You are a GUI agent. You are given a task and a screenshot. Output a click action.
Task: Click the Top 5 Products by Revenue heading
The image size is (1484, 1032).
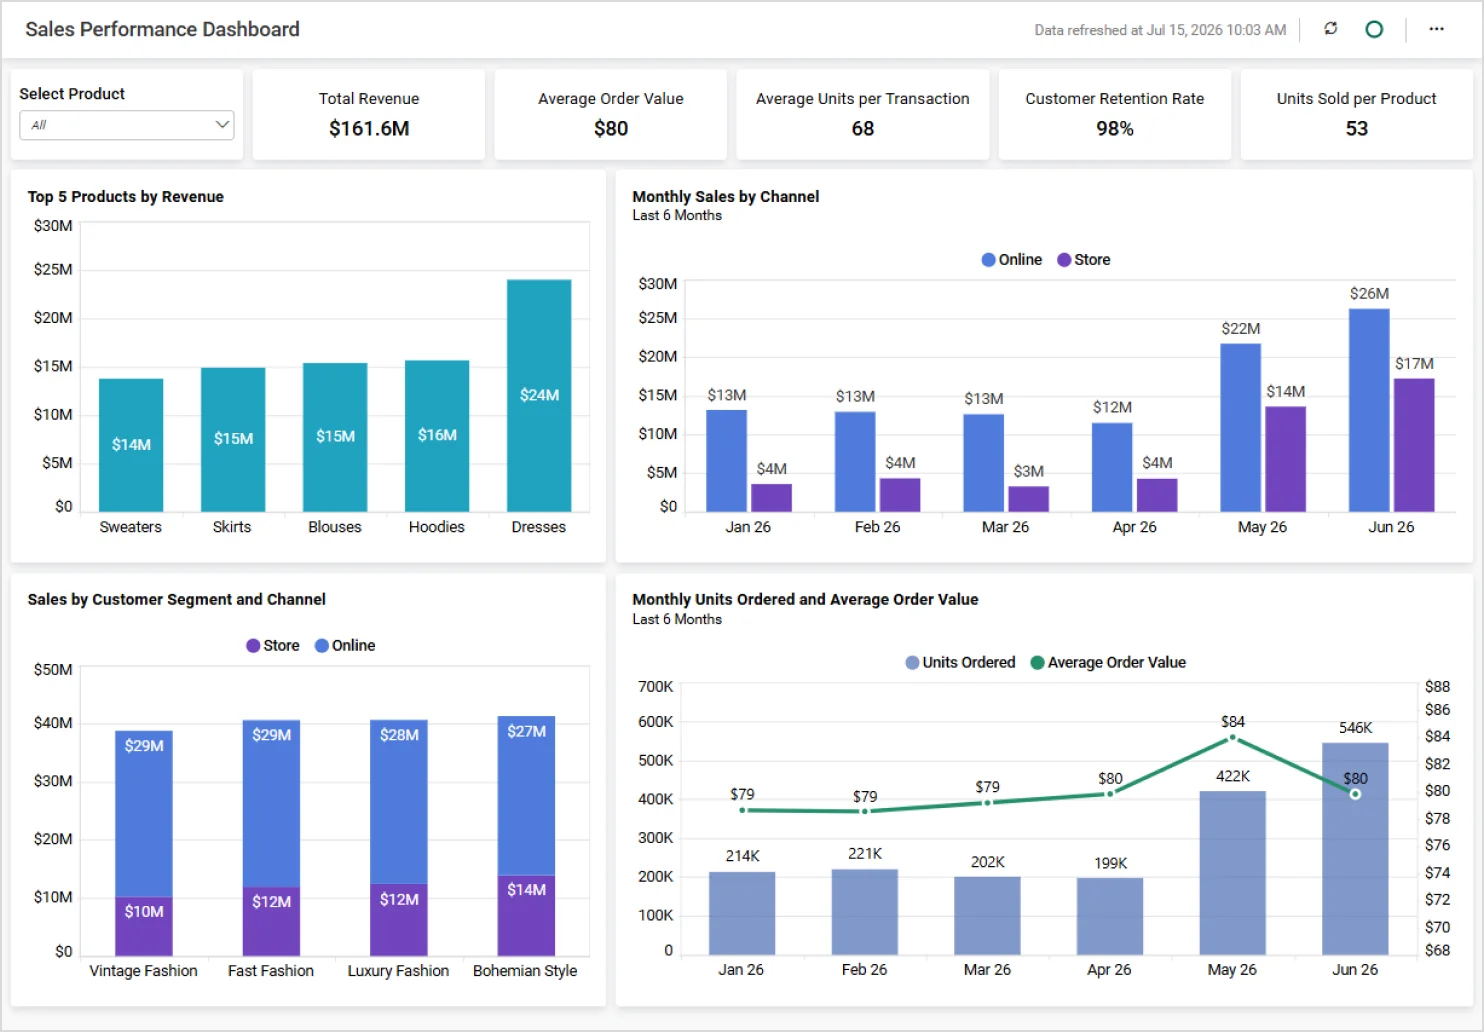point(125,197)
